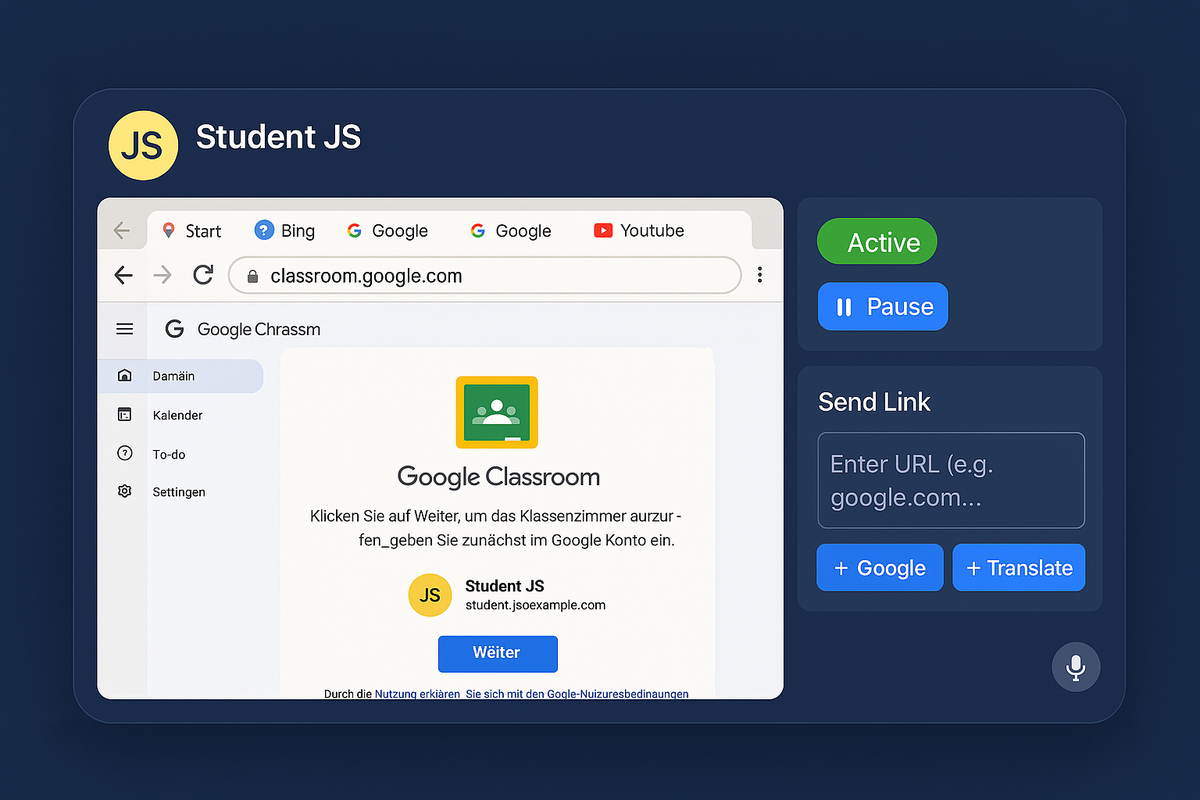Image resolution: width=1200 pixels, height=800 pixels.
Task: Select Damäin in the Classroom sidebar
Action: (x=180, y=376)
